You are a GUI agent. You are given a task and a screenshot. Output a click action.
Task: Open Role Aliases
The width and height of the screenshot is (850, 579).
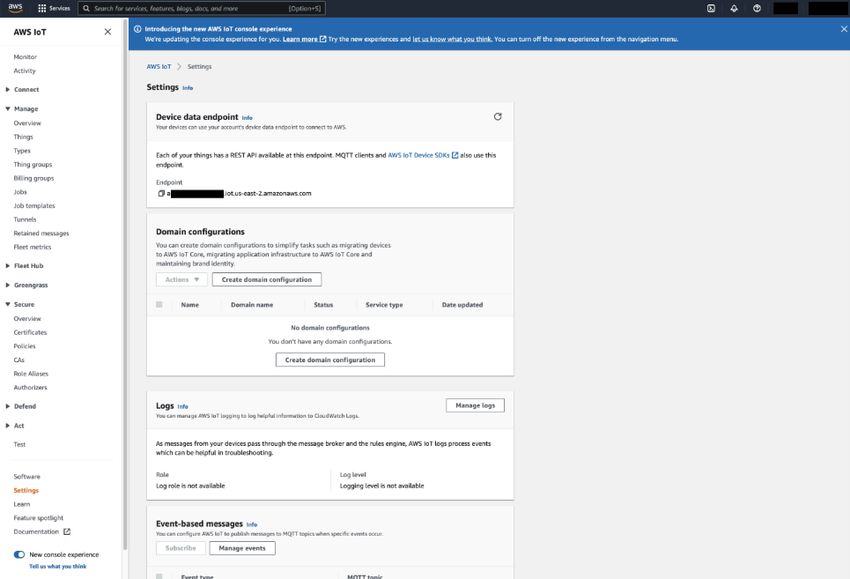click(x=31, y=374)
